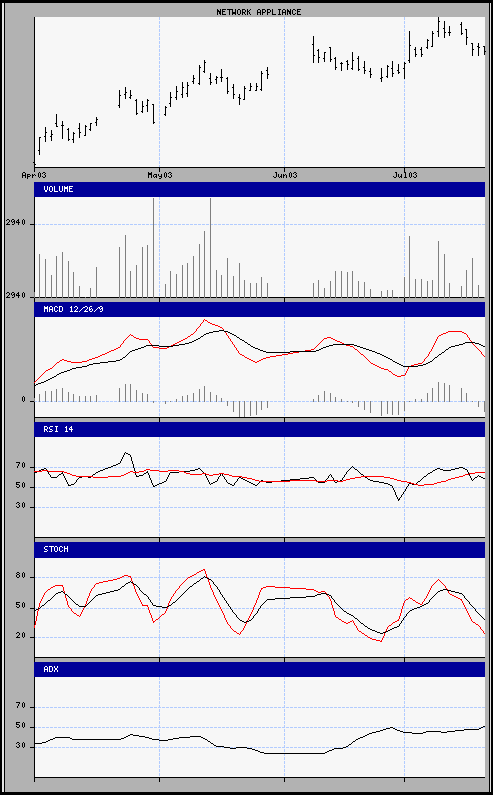Click the ADX 30 level label

click(x=21, y=746)
